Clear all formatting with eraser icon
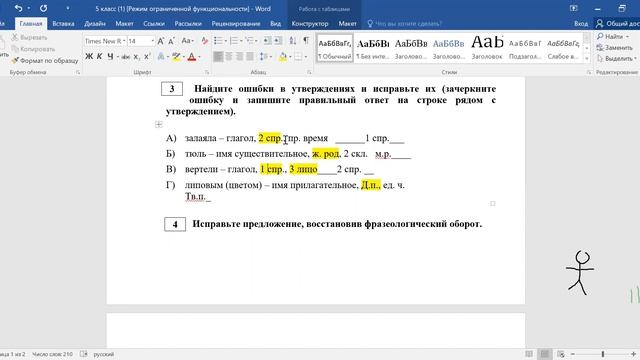Image resolution: width=640 pixels, height=360 pixels. coord(205,41)
